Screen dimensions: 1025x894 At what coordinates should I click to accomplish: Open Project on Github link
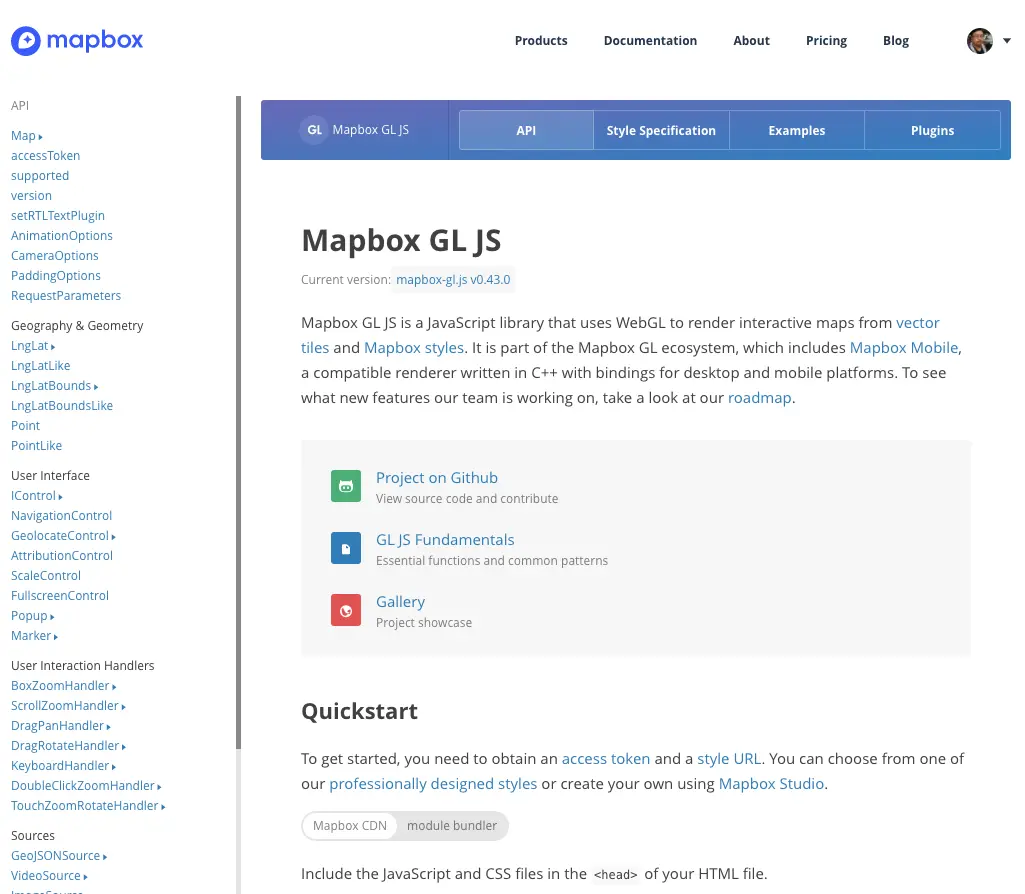437,478
